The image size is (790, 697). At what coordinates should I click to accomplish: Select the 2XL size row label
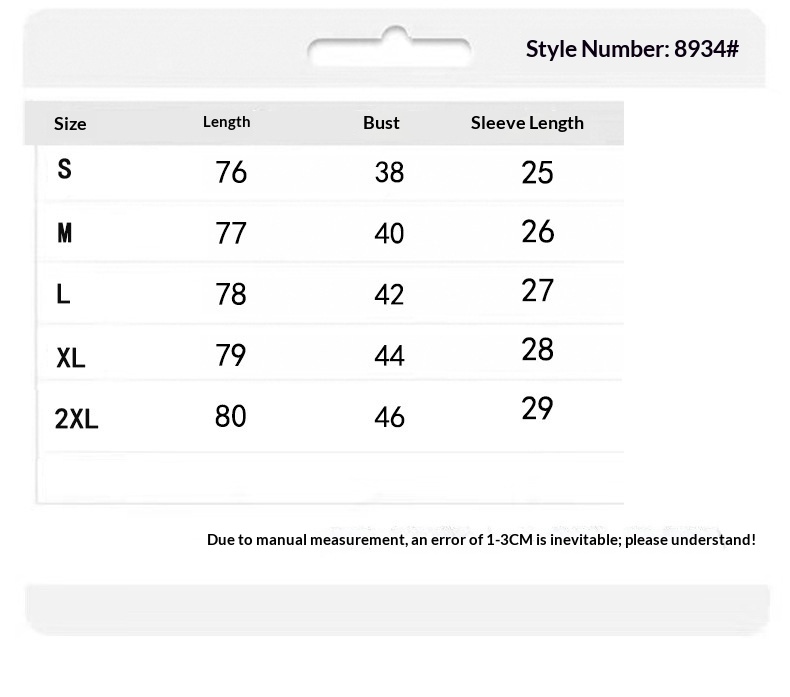(77, 419)
